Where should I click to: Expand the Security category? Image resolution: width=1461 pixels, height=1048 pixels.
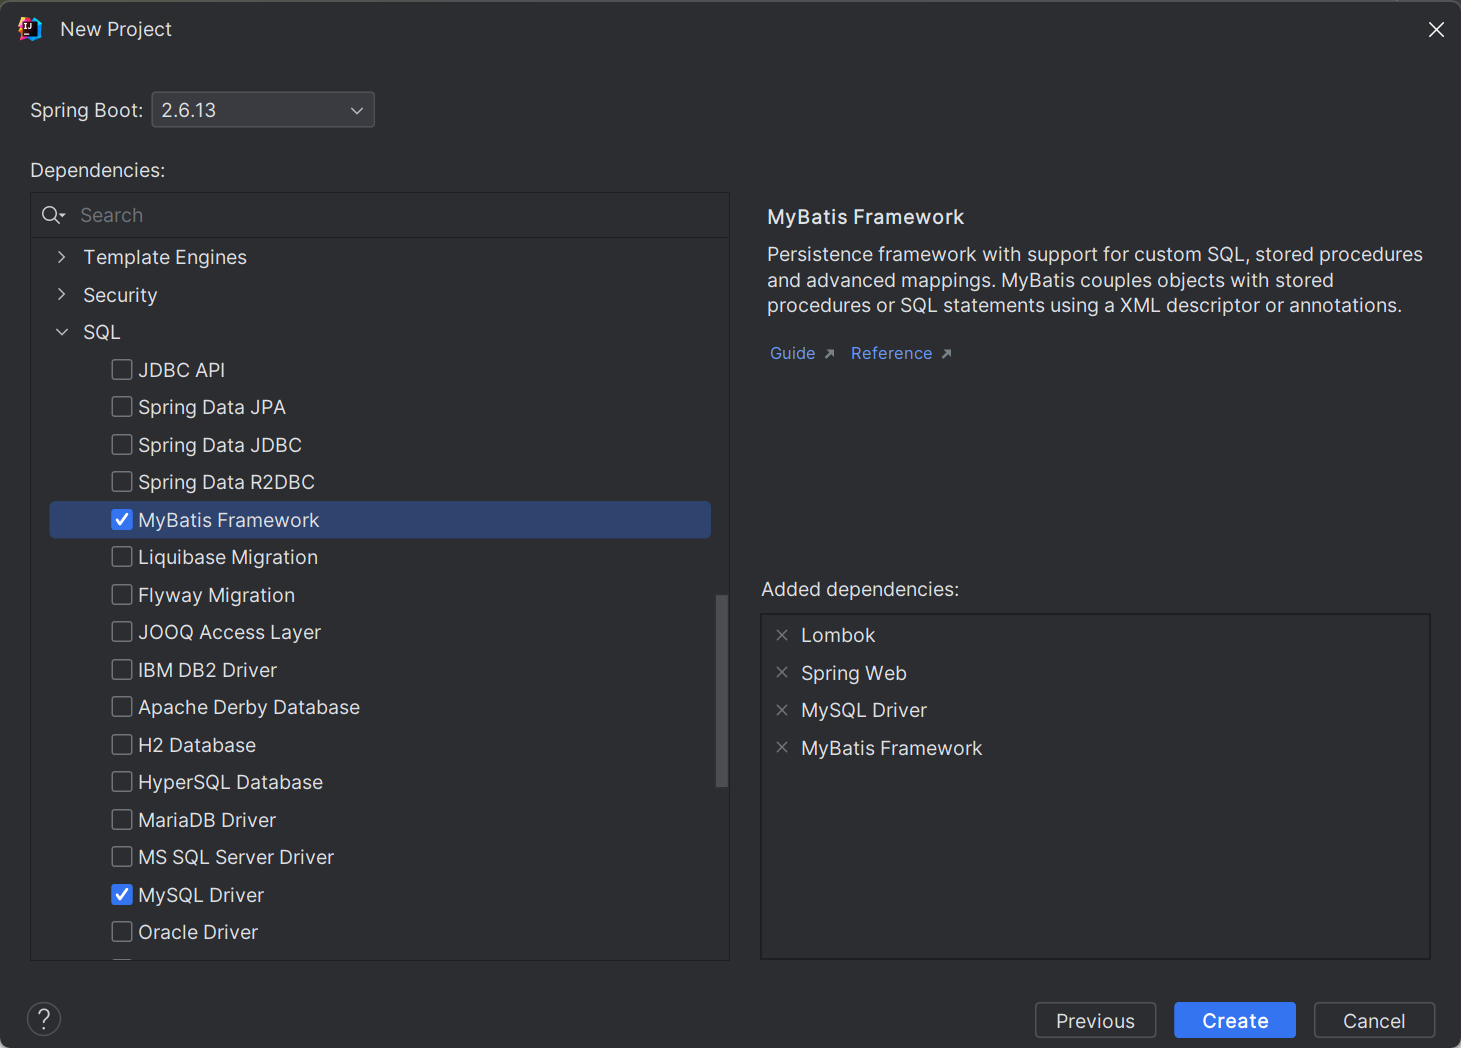[62, 294]
